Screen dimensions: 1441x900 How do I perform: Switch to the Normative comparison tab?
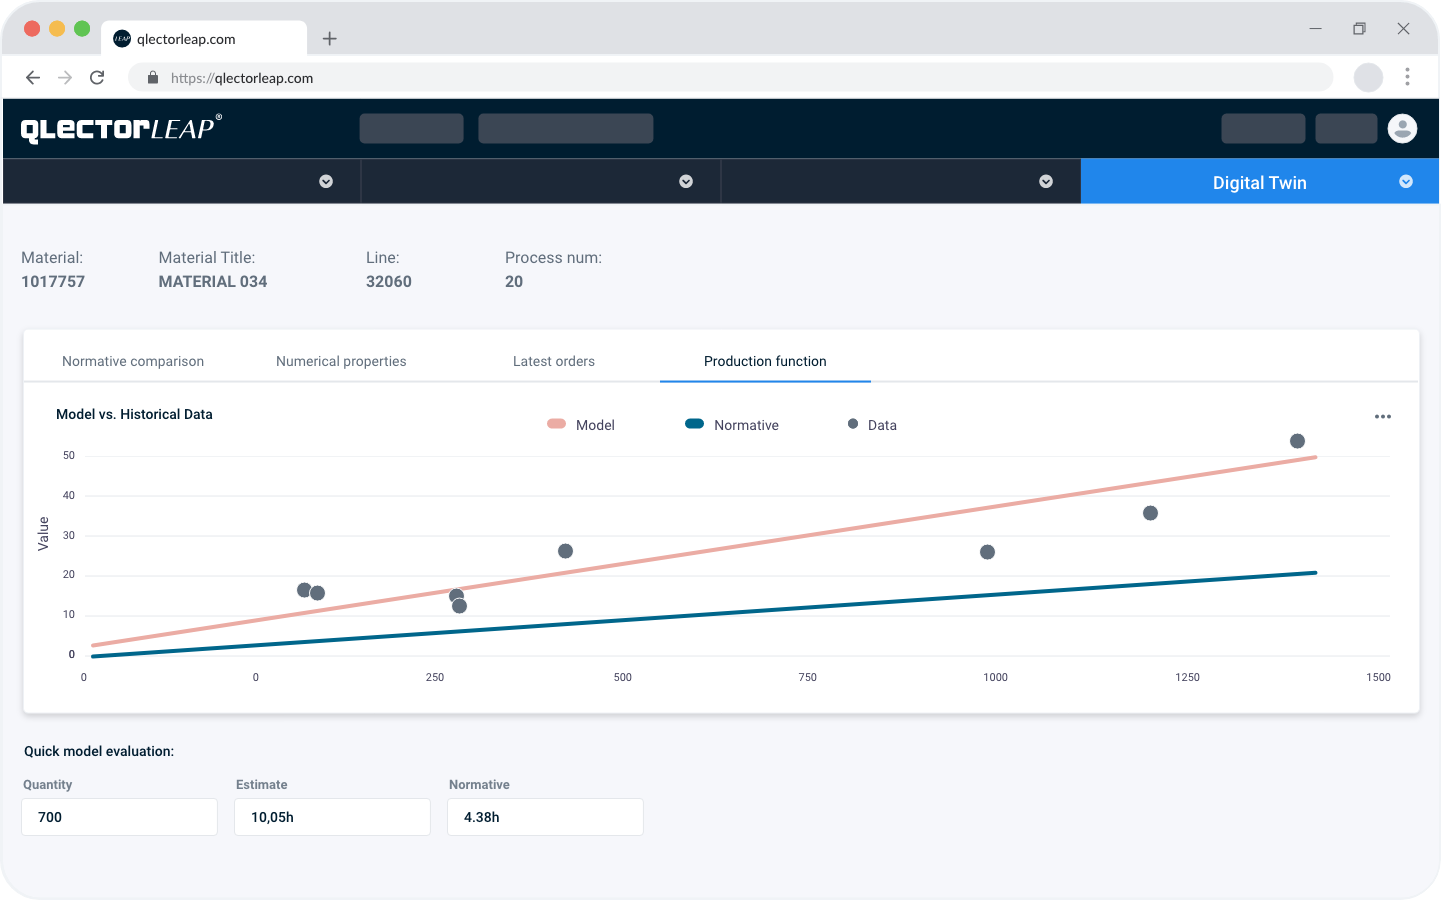tap(133, 361)
